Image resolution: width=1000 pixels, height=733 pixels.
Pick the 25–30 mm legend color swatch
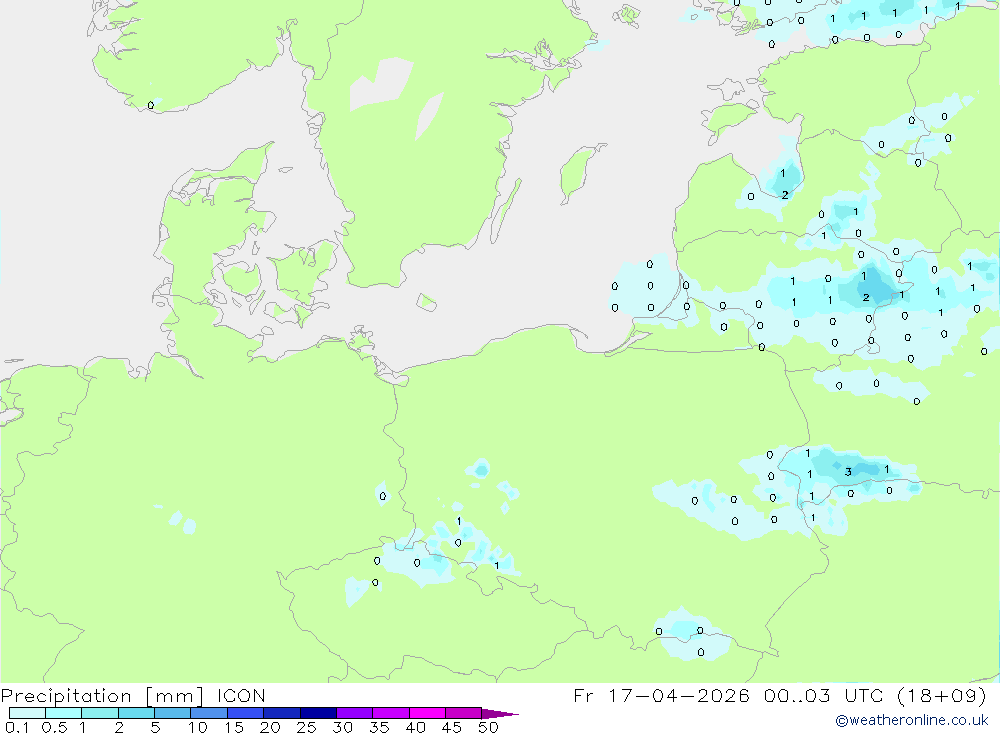coord(318,713)
